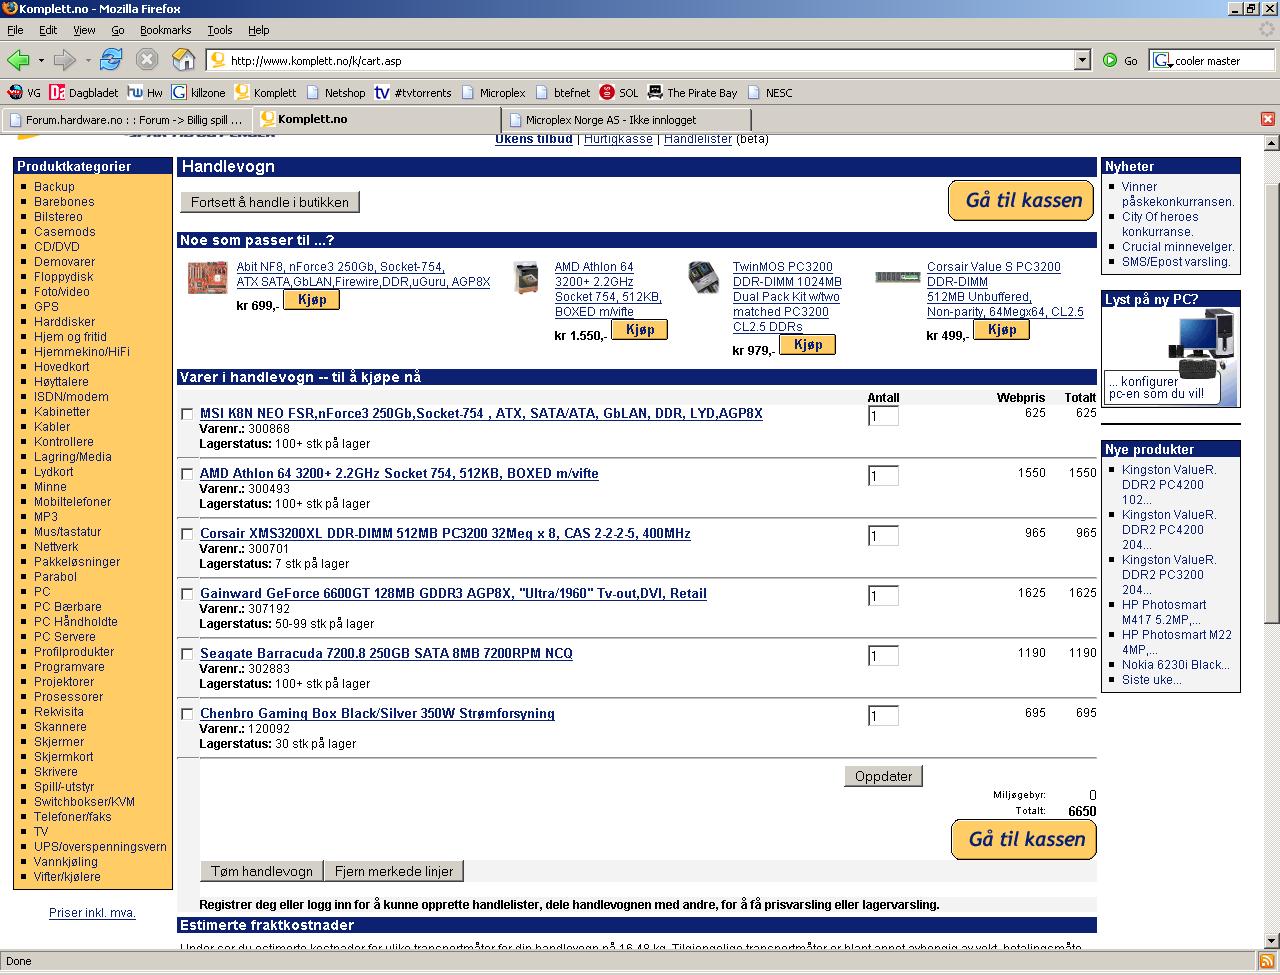
Task: Click the PC configurator image under Lyst på ny PC
Action: tap(1171, 357)
